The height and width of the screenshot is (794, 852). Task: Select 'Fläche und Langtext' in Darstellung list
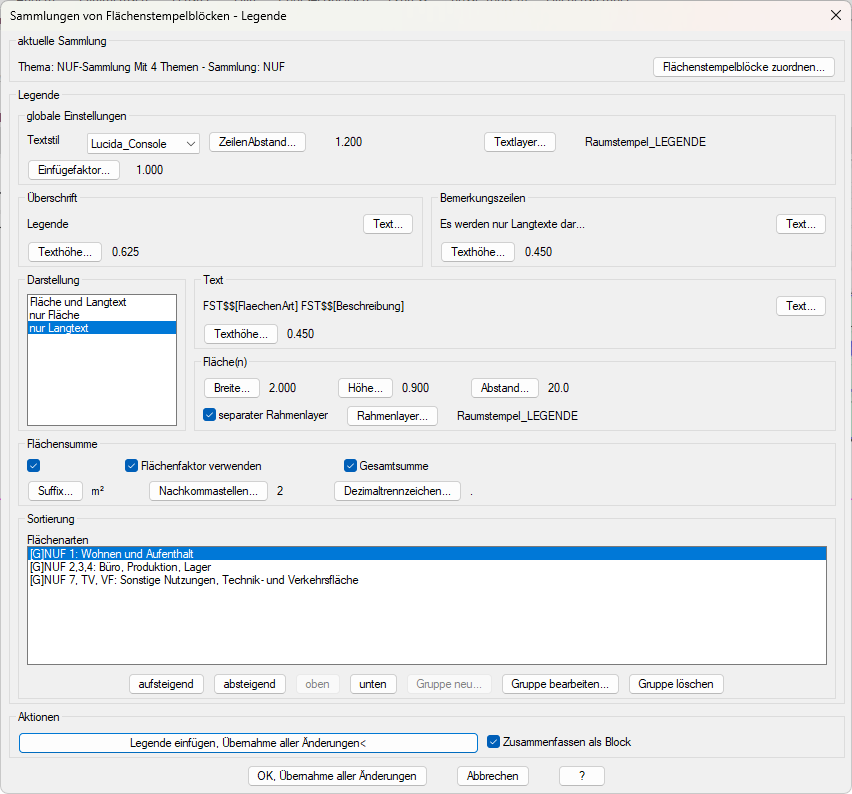point(78,302)
